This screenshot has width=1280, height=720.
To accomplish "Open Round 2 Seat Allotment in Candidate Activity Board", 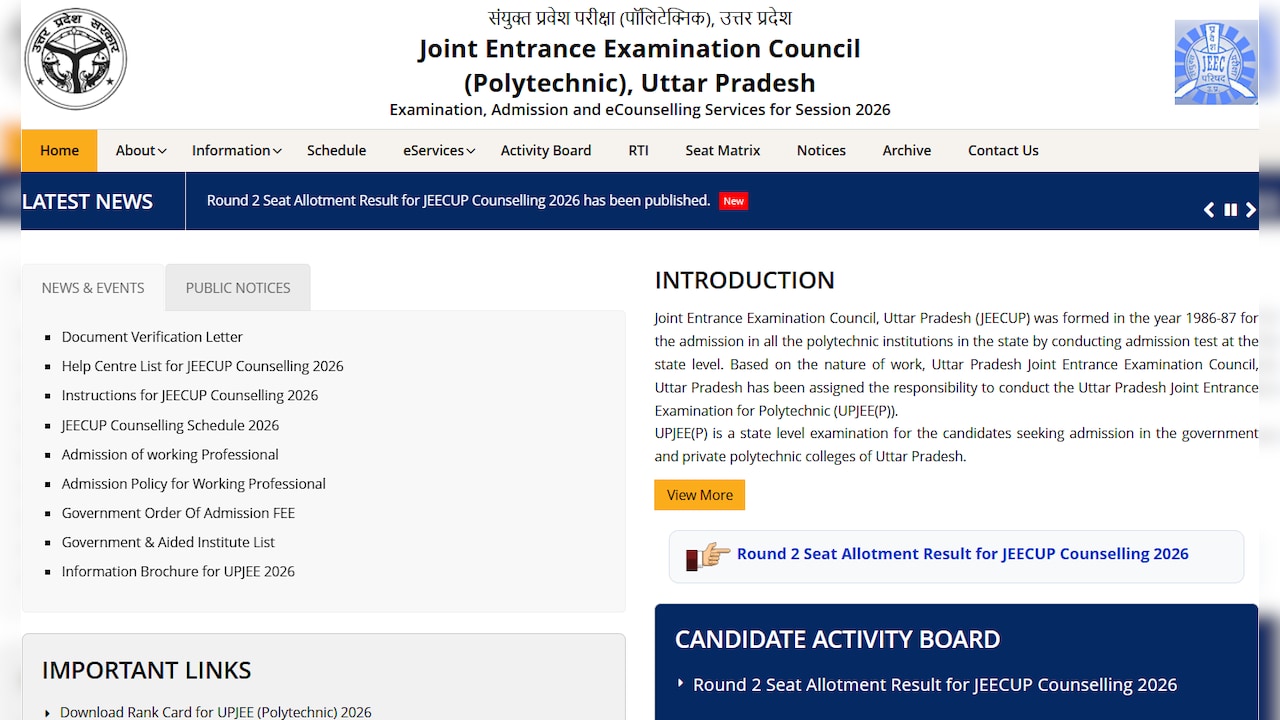I will 935,685.
